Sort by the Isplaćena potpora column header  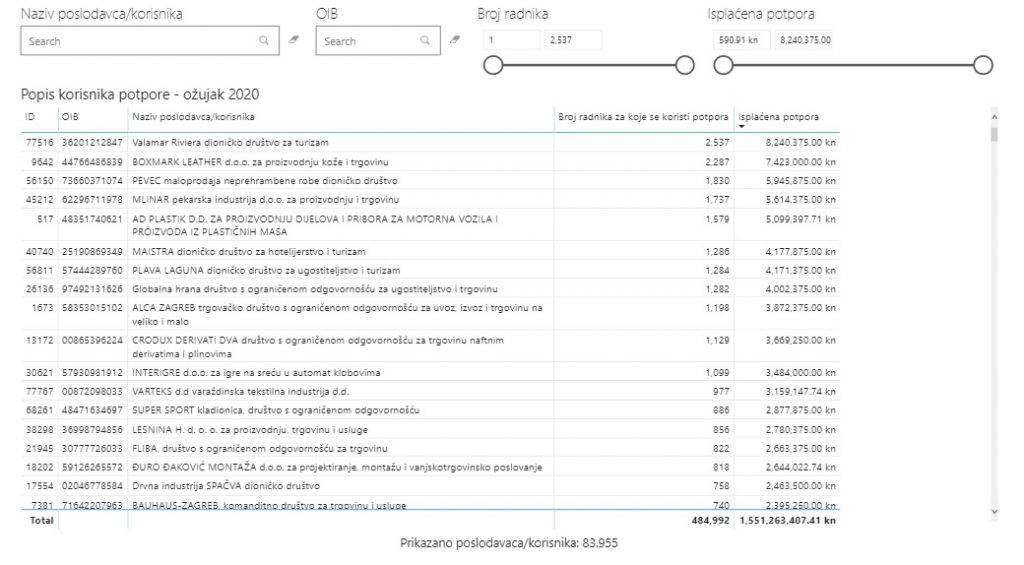click(x=778, y=117)
